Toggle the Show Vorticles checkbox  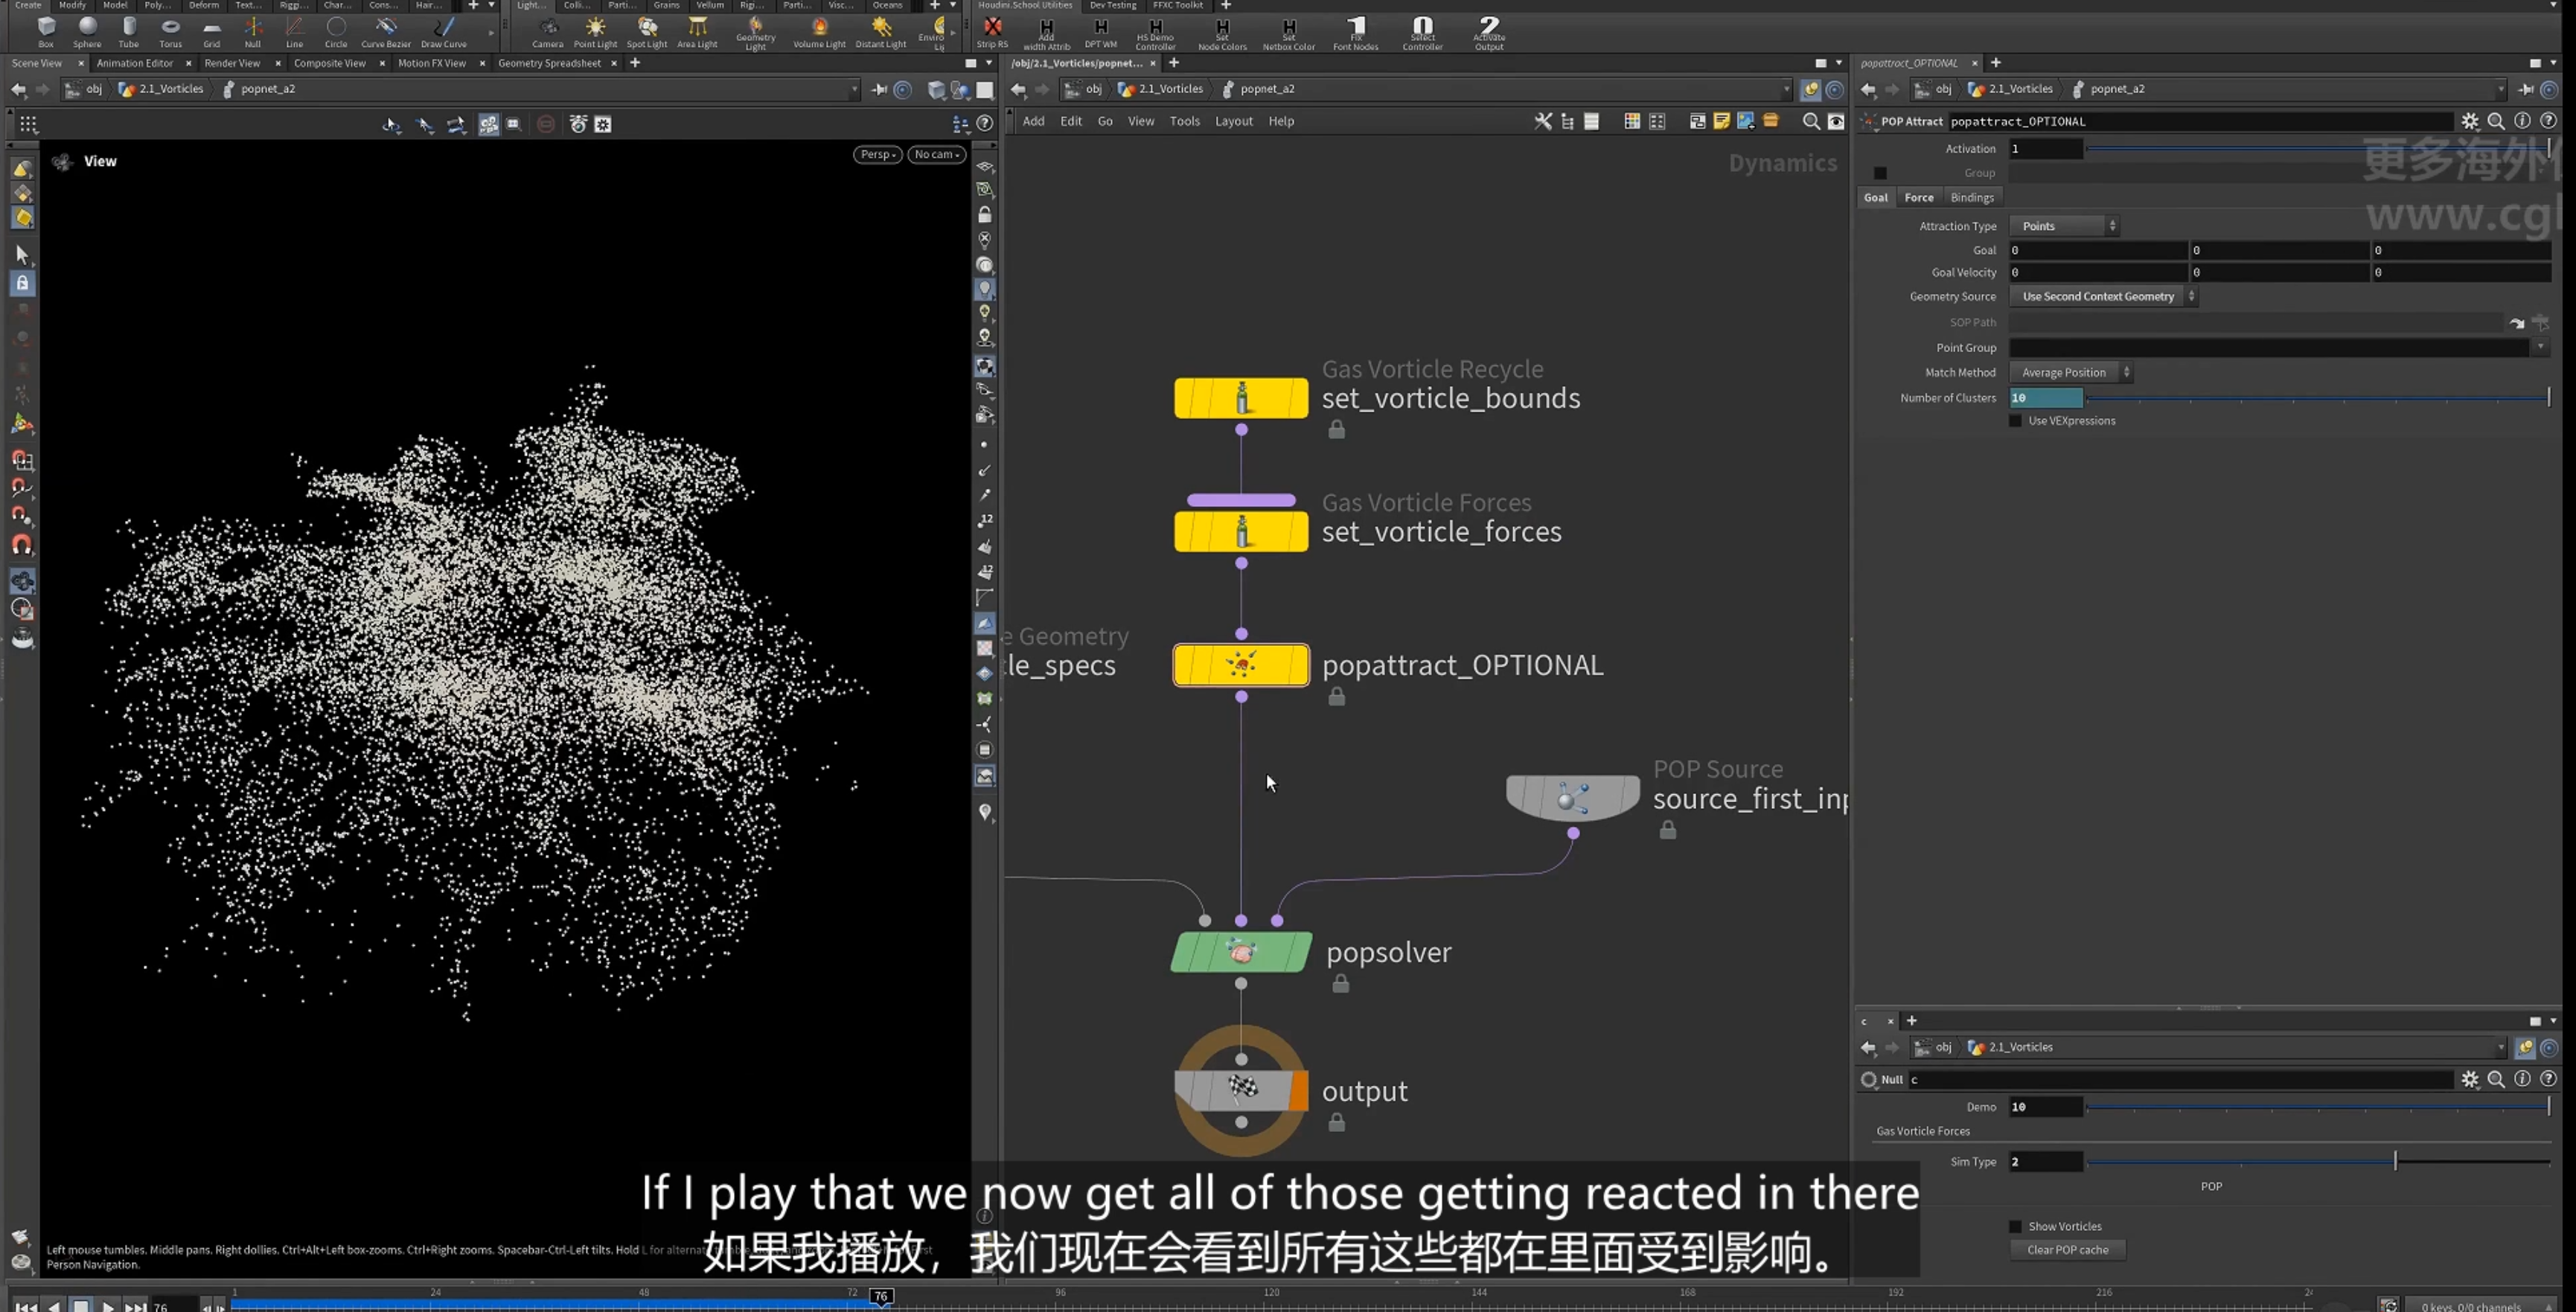(2015, 1226)
